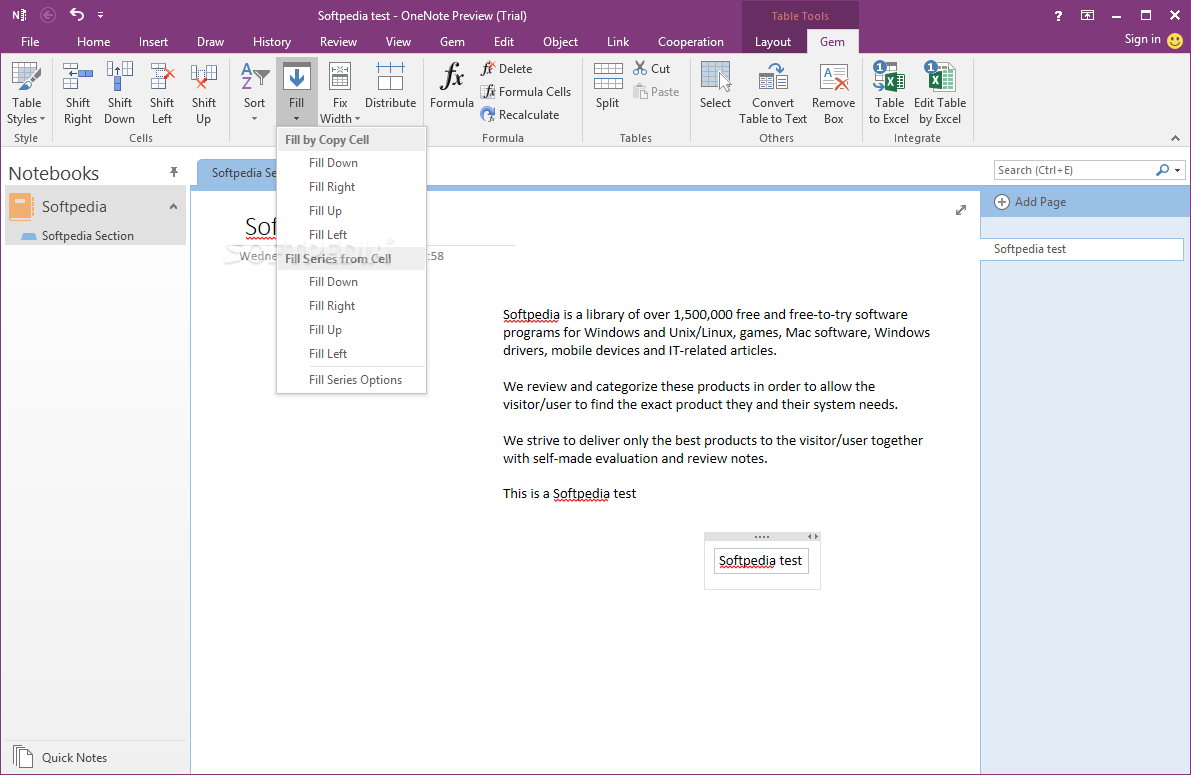Choose Fill Right under Fill by Copy Cell
Image resolution: width=1191 pixels, height=775 pixels.
click(x=352, y=187)
